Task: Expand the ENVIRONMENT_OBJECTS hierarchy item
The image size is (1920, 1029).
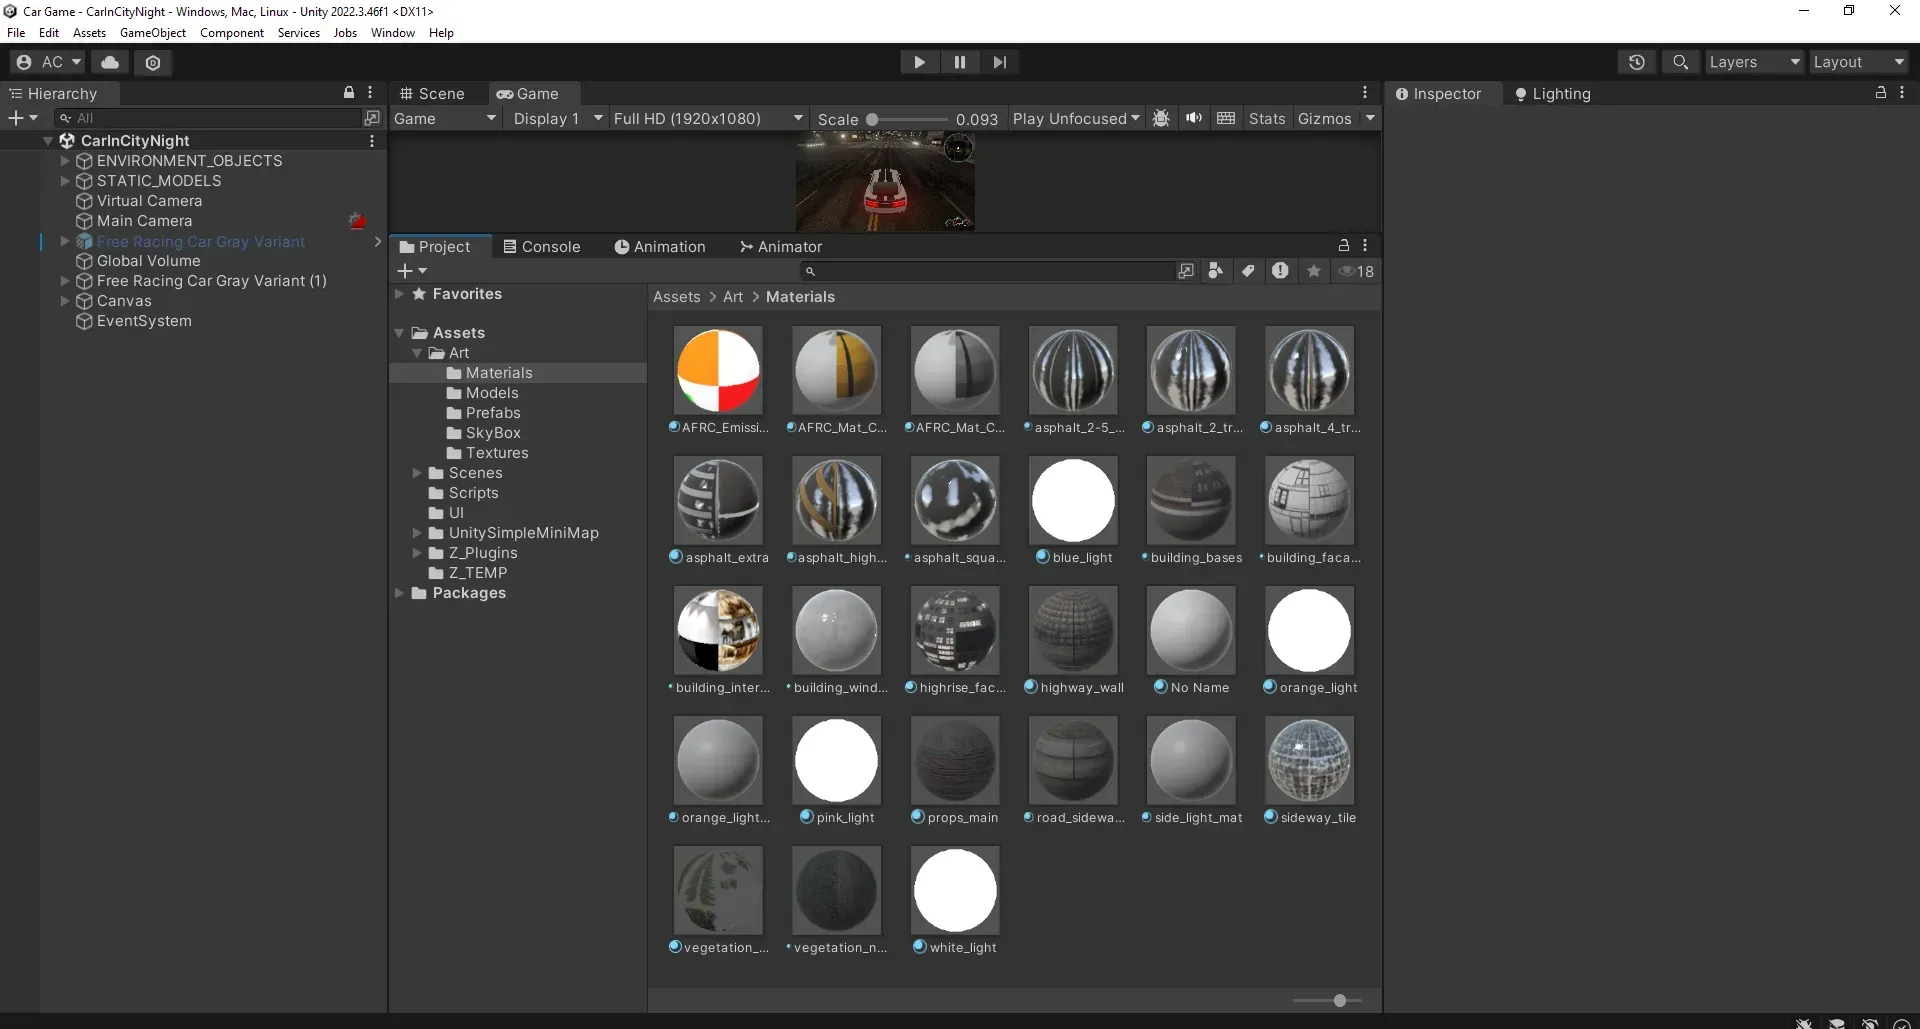Action: (x=65, y=160)
